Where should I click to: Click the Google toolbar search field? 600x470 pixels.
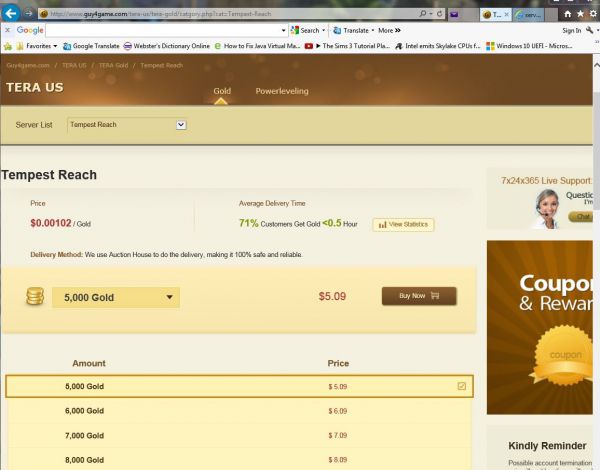[x=170, y=30]
